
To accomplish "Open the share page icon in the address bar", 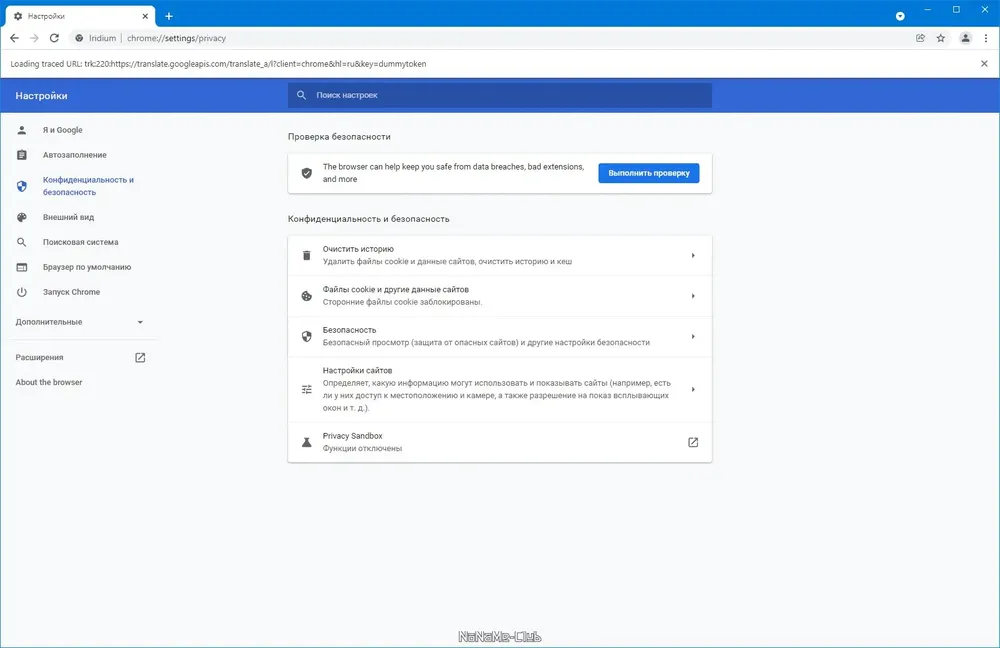I will pyautogui.click(x=920, y=38).
